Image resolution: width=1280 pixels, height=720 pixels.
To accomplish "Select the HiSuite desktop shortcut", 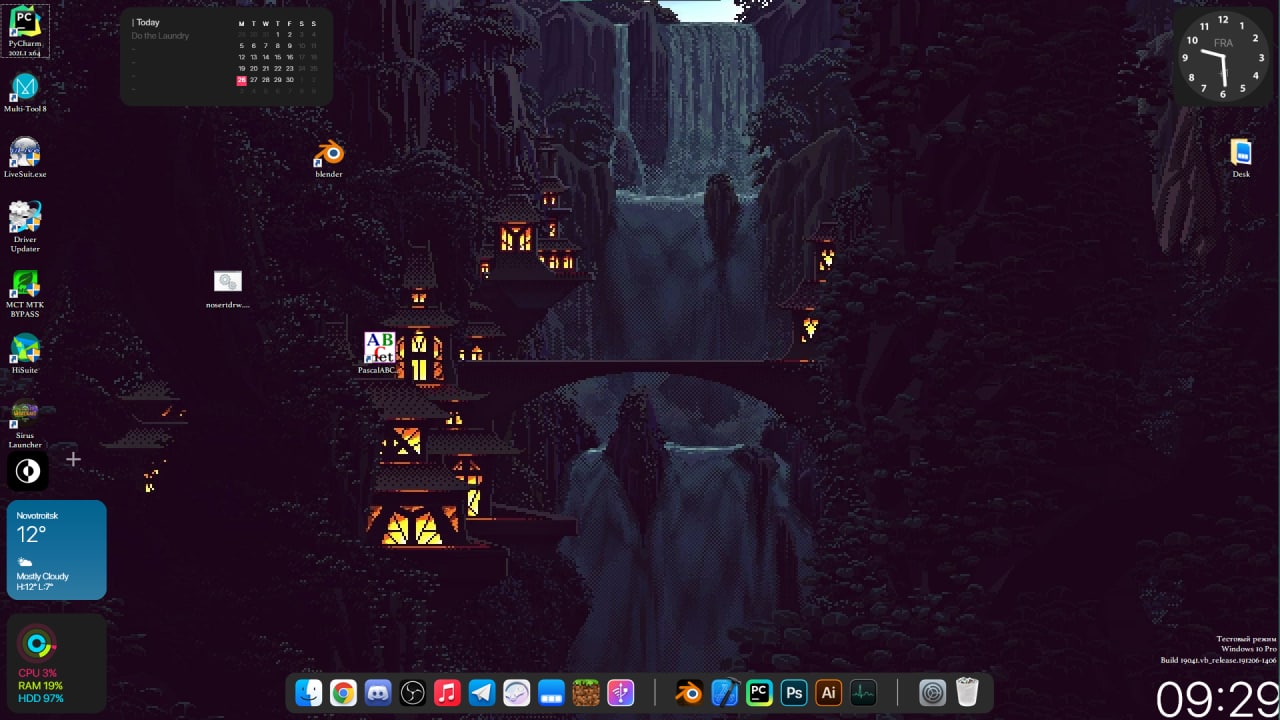I will point(25,354).
